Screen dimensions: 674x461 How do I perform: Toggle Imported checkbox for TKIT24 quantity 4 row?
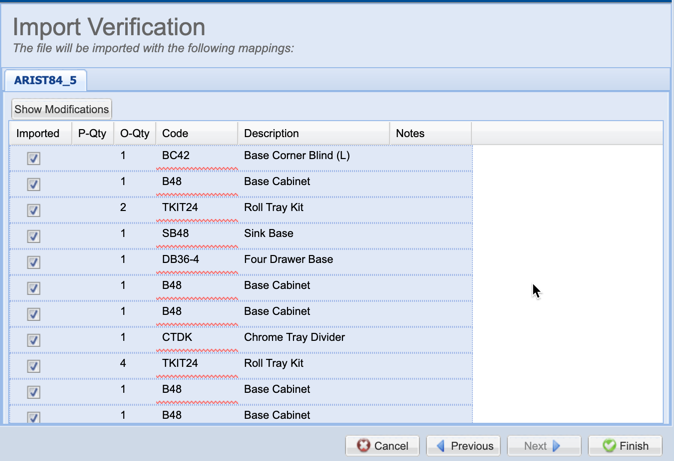click(x=34, y=366)
